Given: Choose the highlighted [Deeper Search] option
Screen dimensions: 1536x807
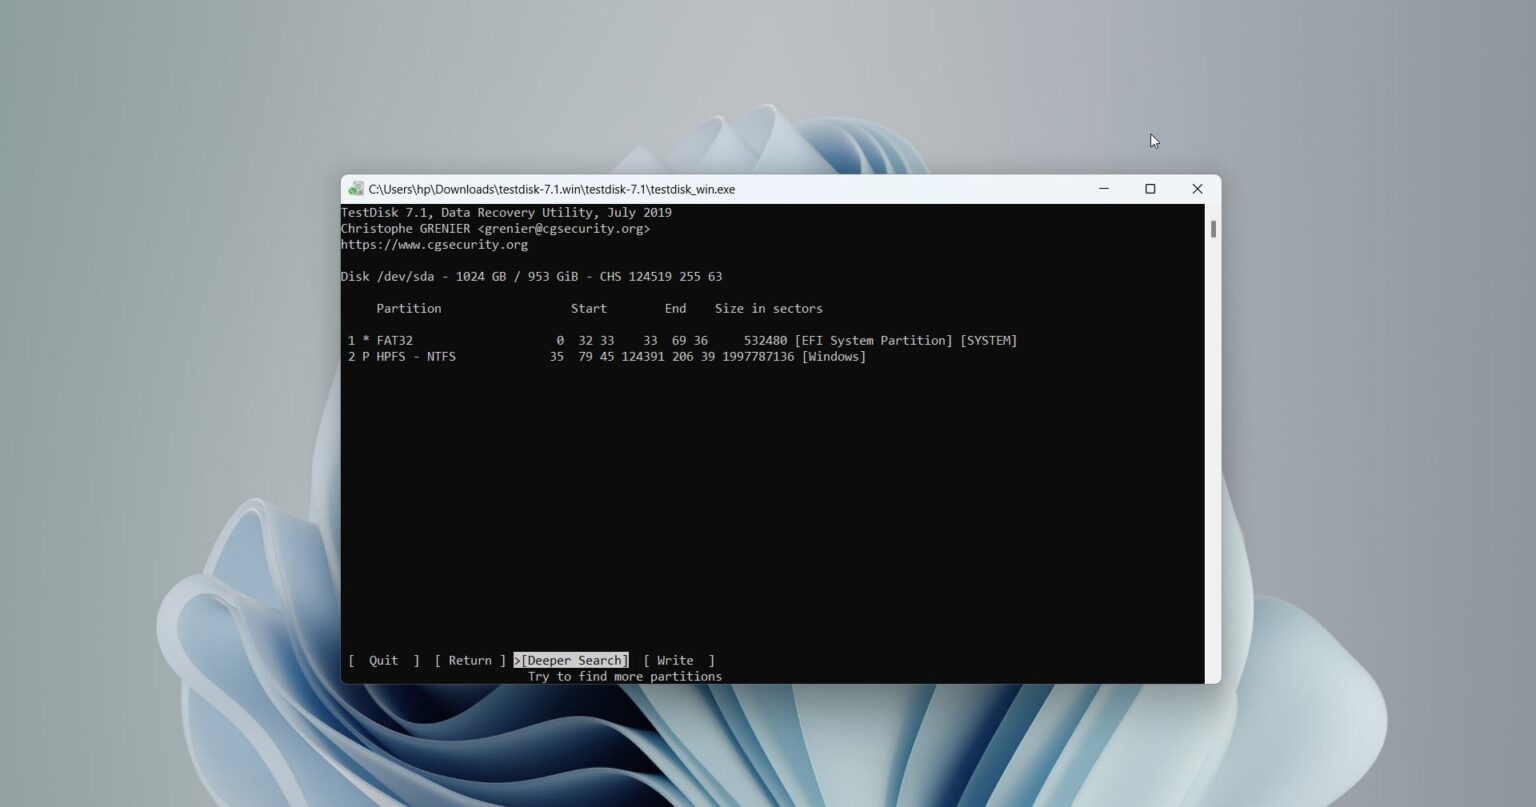Looking at the screenshot, I should tap(571, 660).
